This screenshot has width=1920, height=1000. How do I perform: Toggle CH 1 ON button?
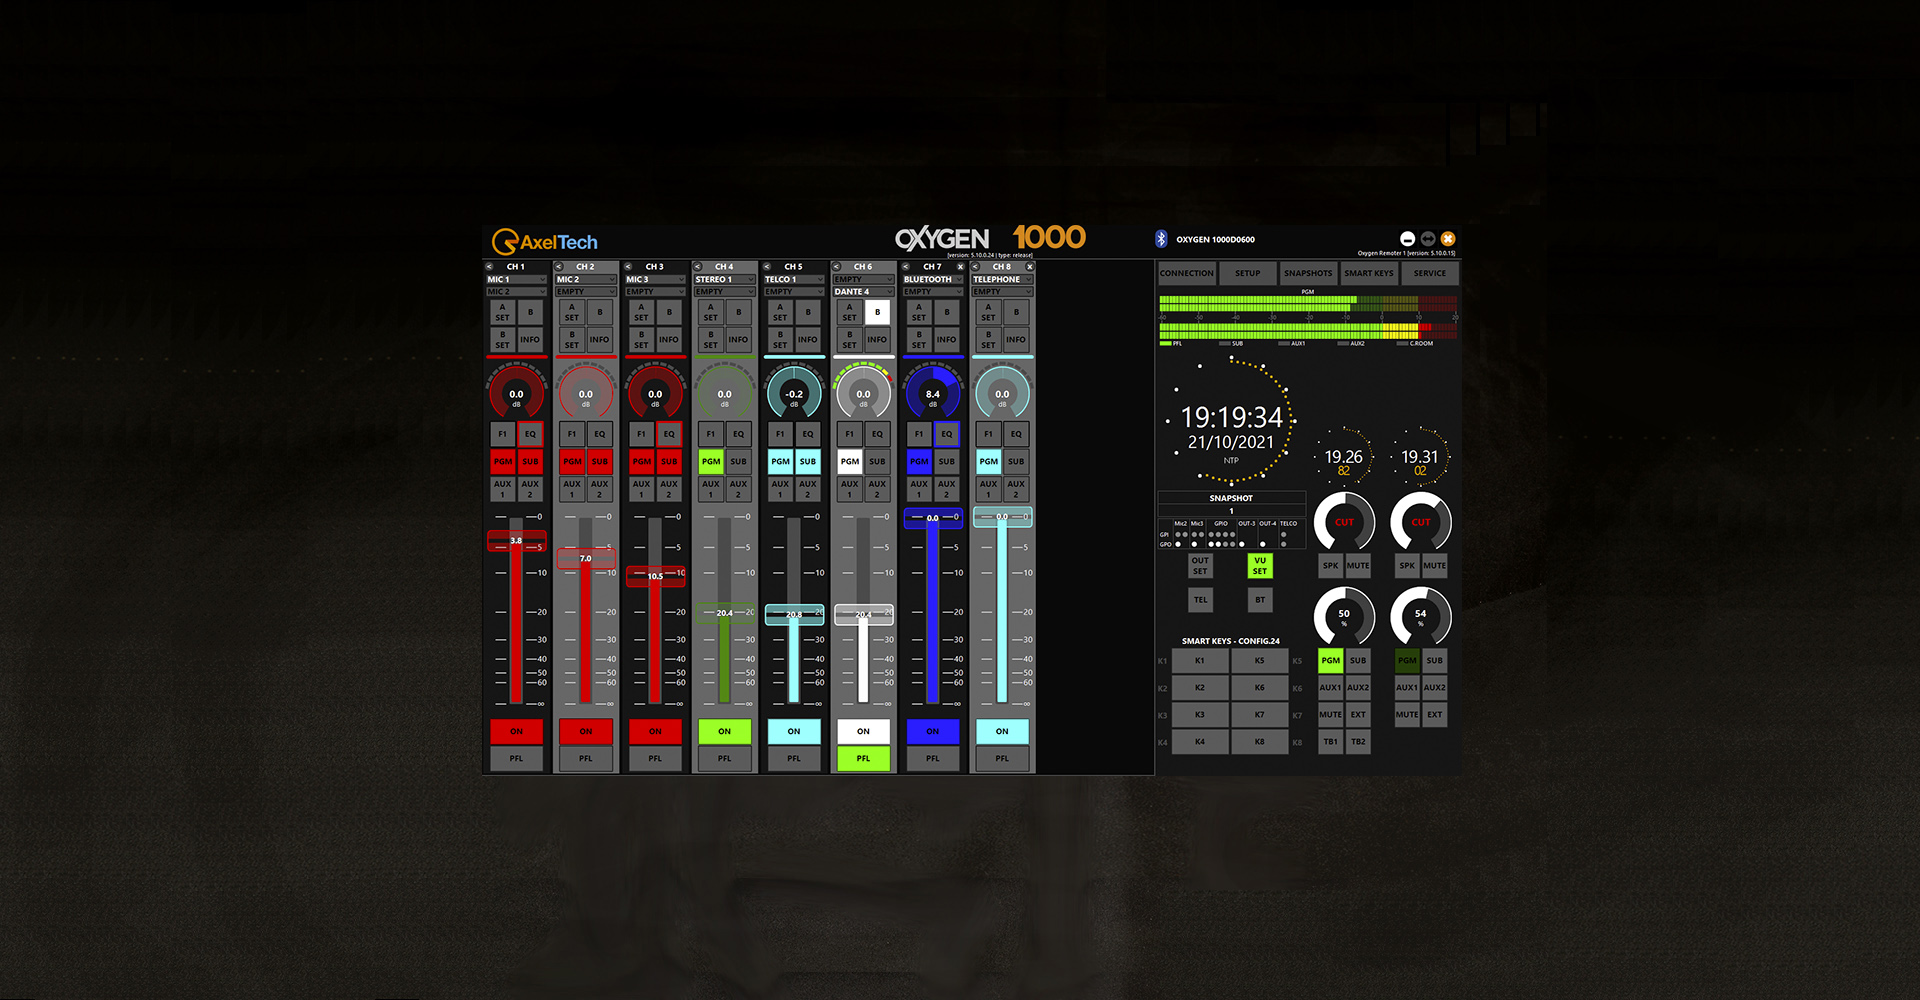click(516, 731)
